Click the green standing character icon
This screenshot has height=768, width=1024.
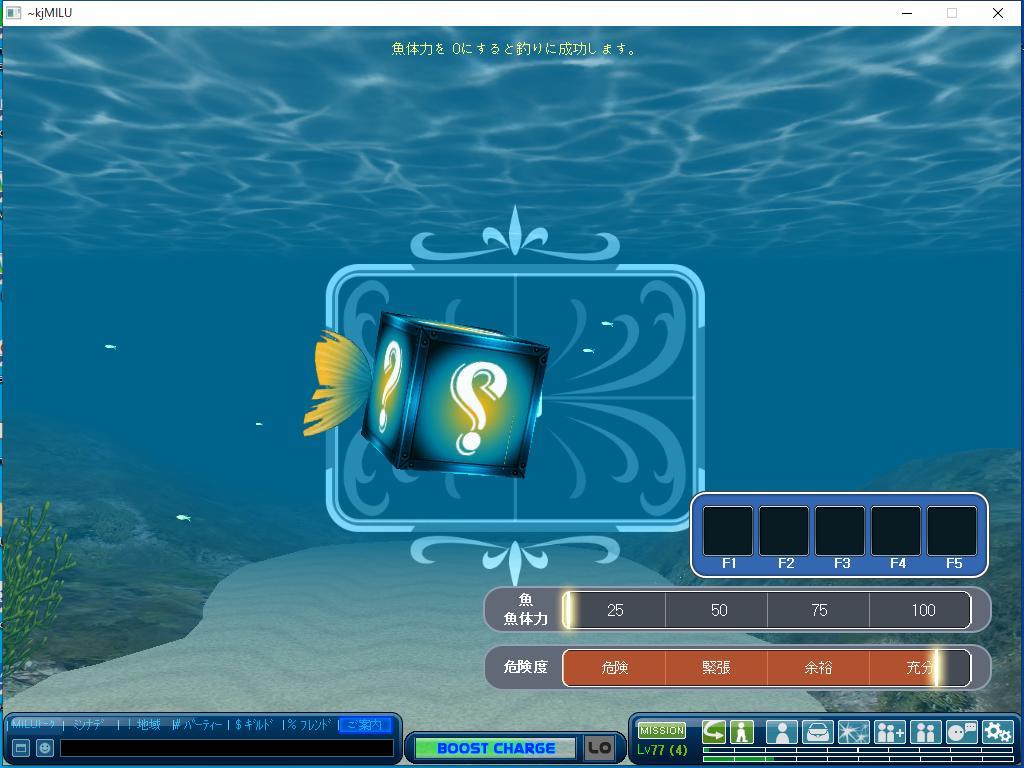741,732
